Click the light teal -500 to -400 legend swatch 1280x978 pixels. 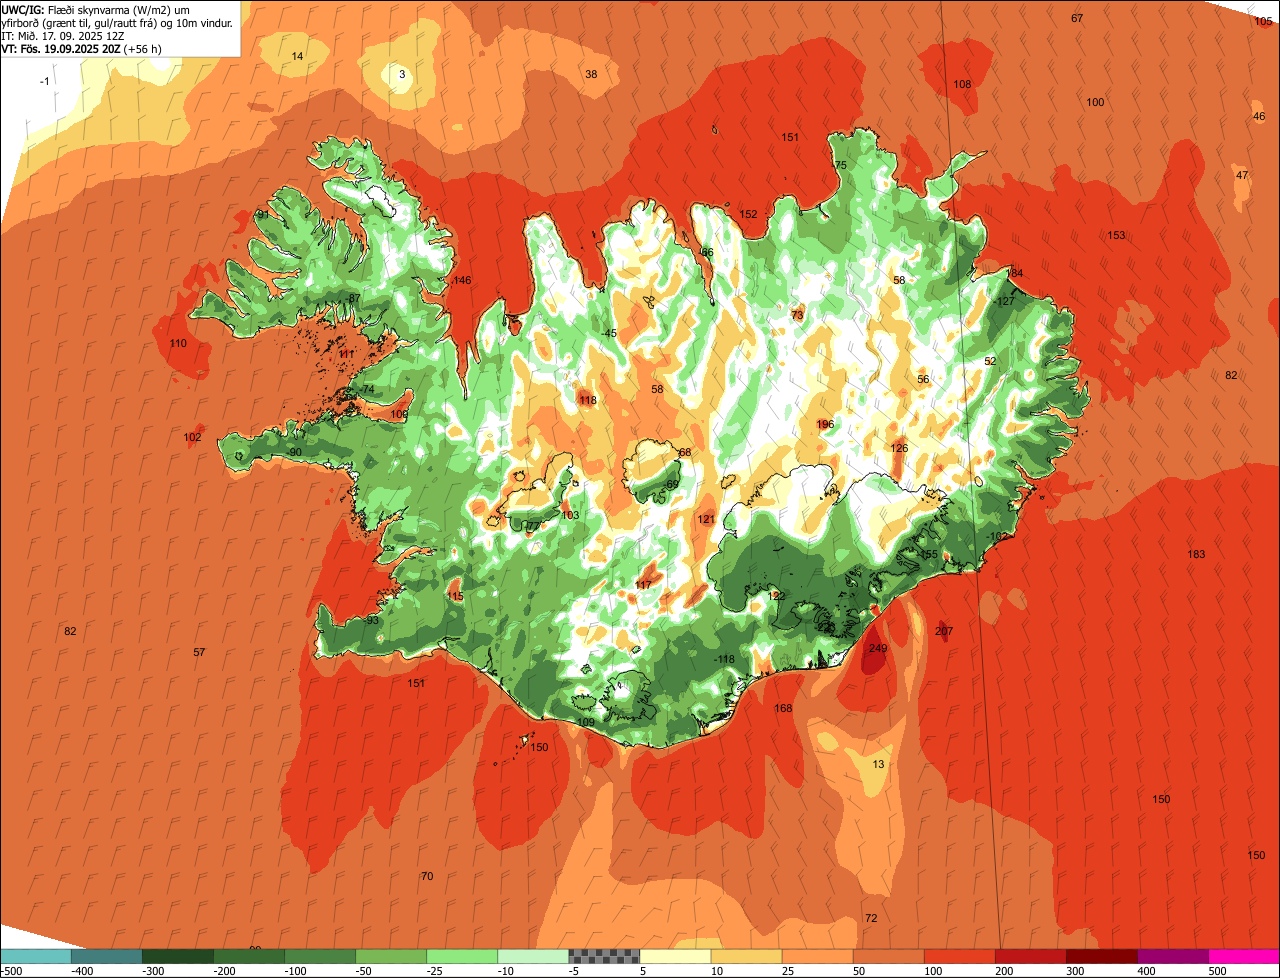coord(36,956)
